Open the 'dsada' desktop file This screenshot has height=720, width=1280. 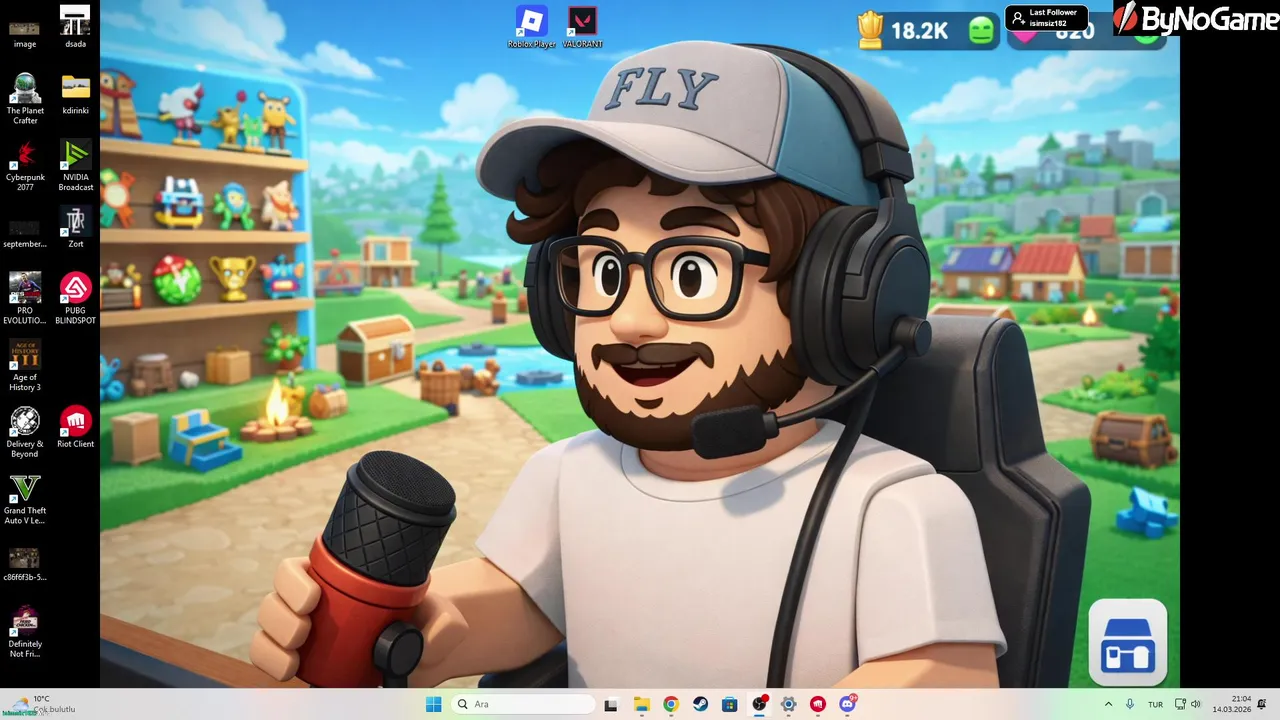coord(75,28)
